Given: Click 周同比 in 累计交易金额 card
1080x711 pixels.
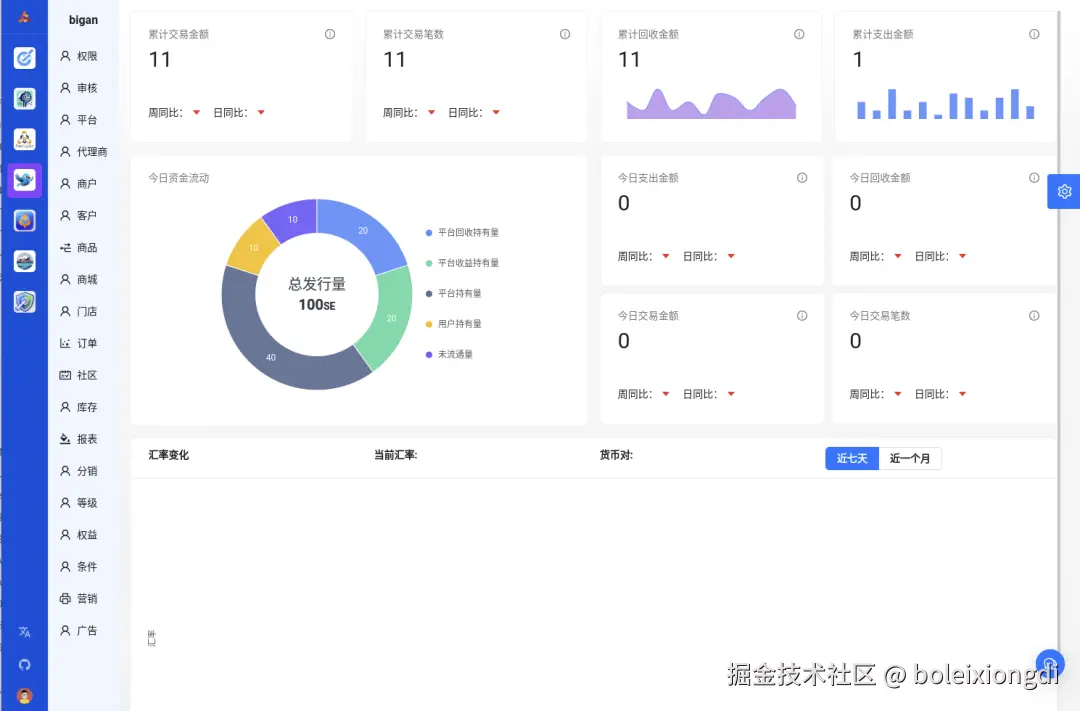Looking at the screenshot, I should pos(165,112).
